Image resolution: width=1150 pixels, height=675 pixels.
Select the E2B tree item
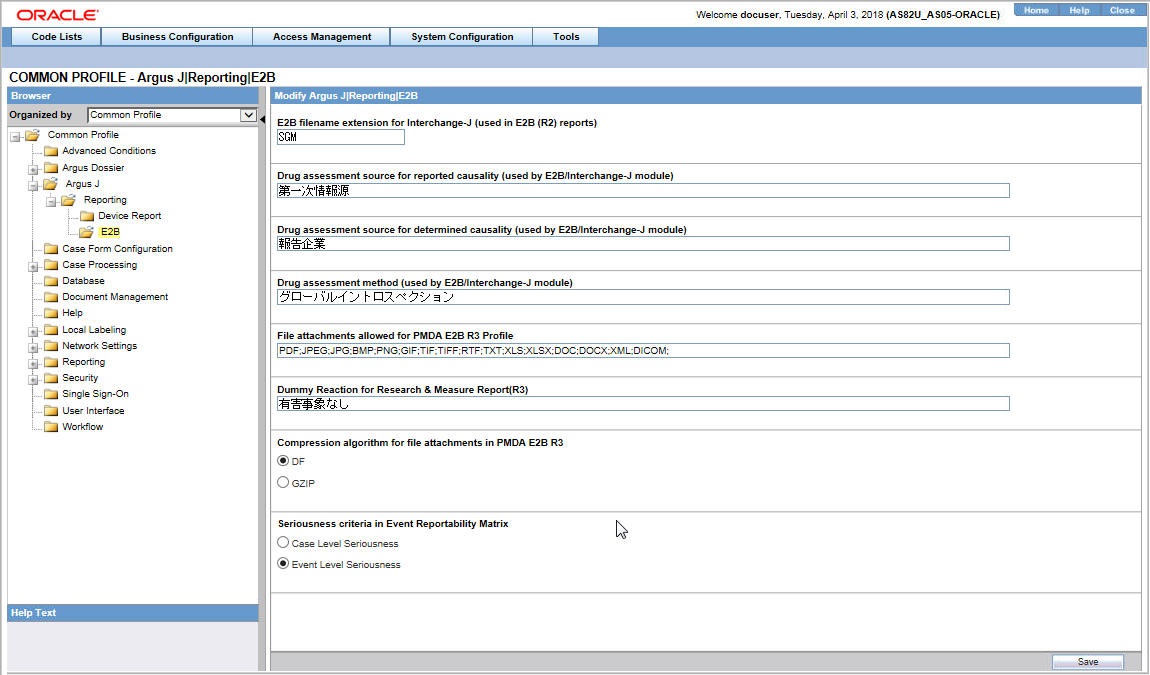tap(110, 232)
